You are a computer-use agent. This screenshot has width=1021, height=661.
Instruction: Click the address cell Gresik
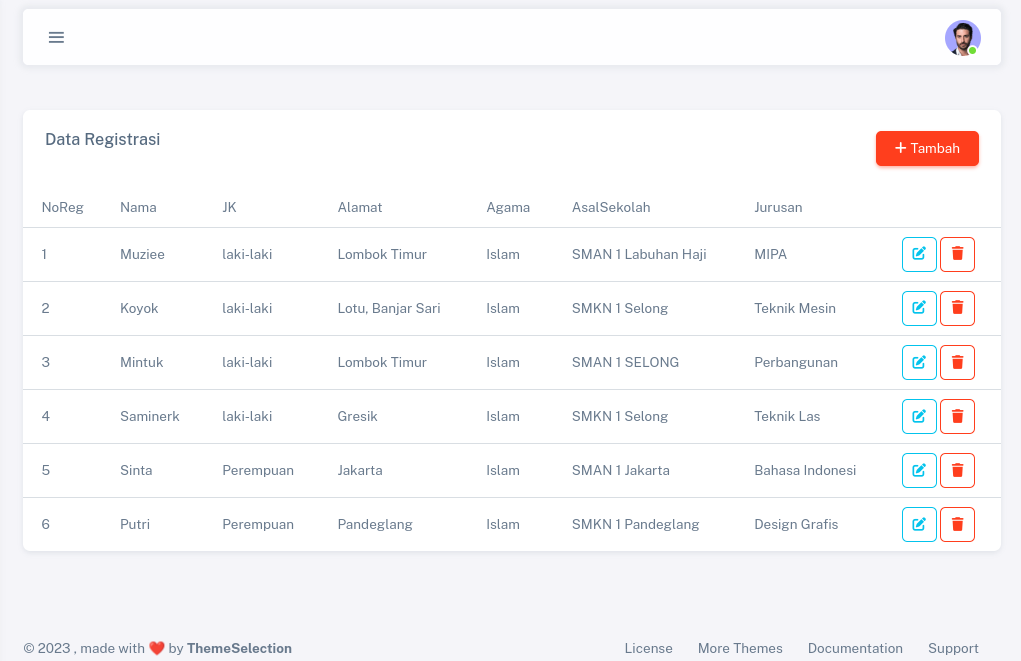click(x=357, y=417)
